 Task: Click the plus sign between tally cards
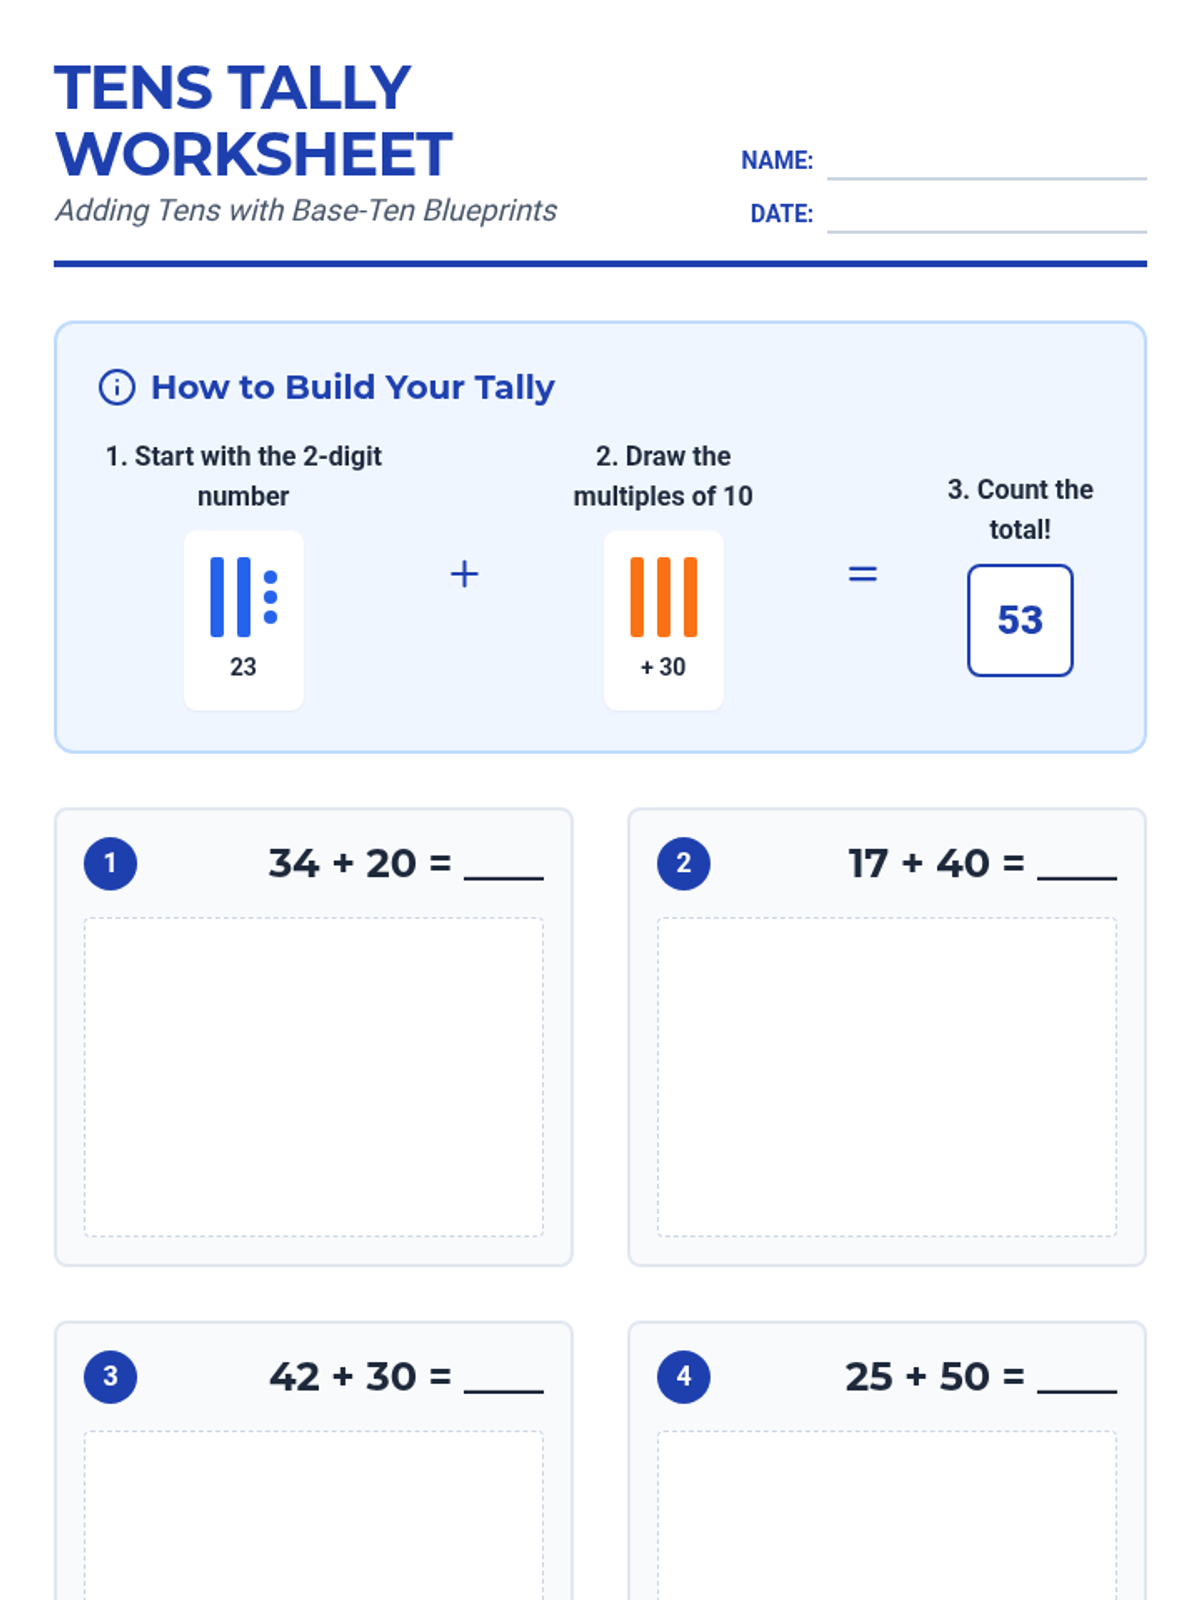point(464,574)
